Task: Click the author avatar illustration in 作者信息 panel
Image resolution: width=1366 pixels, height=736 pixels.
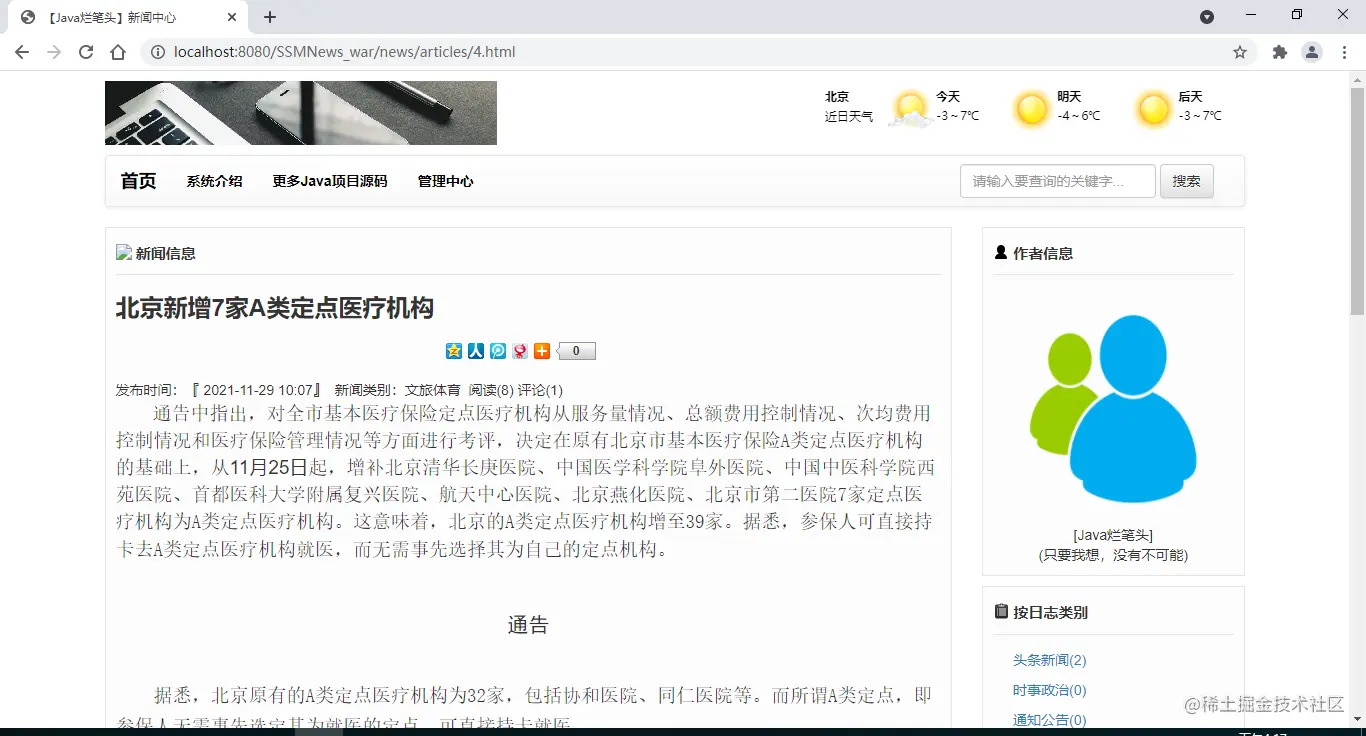Action: (1113, 408)
